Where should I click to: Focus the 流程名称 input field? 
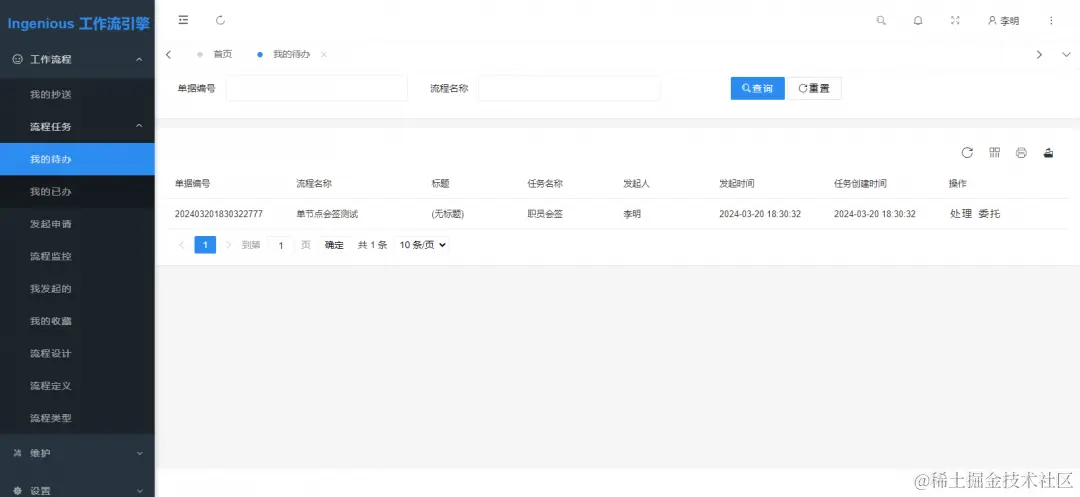click(570, 88)
